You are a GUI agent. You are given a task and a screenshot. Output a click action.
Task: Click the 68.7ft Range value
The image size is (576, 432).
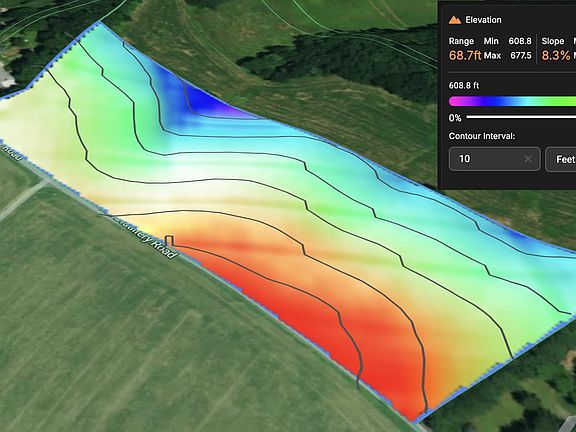(465, 55)
